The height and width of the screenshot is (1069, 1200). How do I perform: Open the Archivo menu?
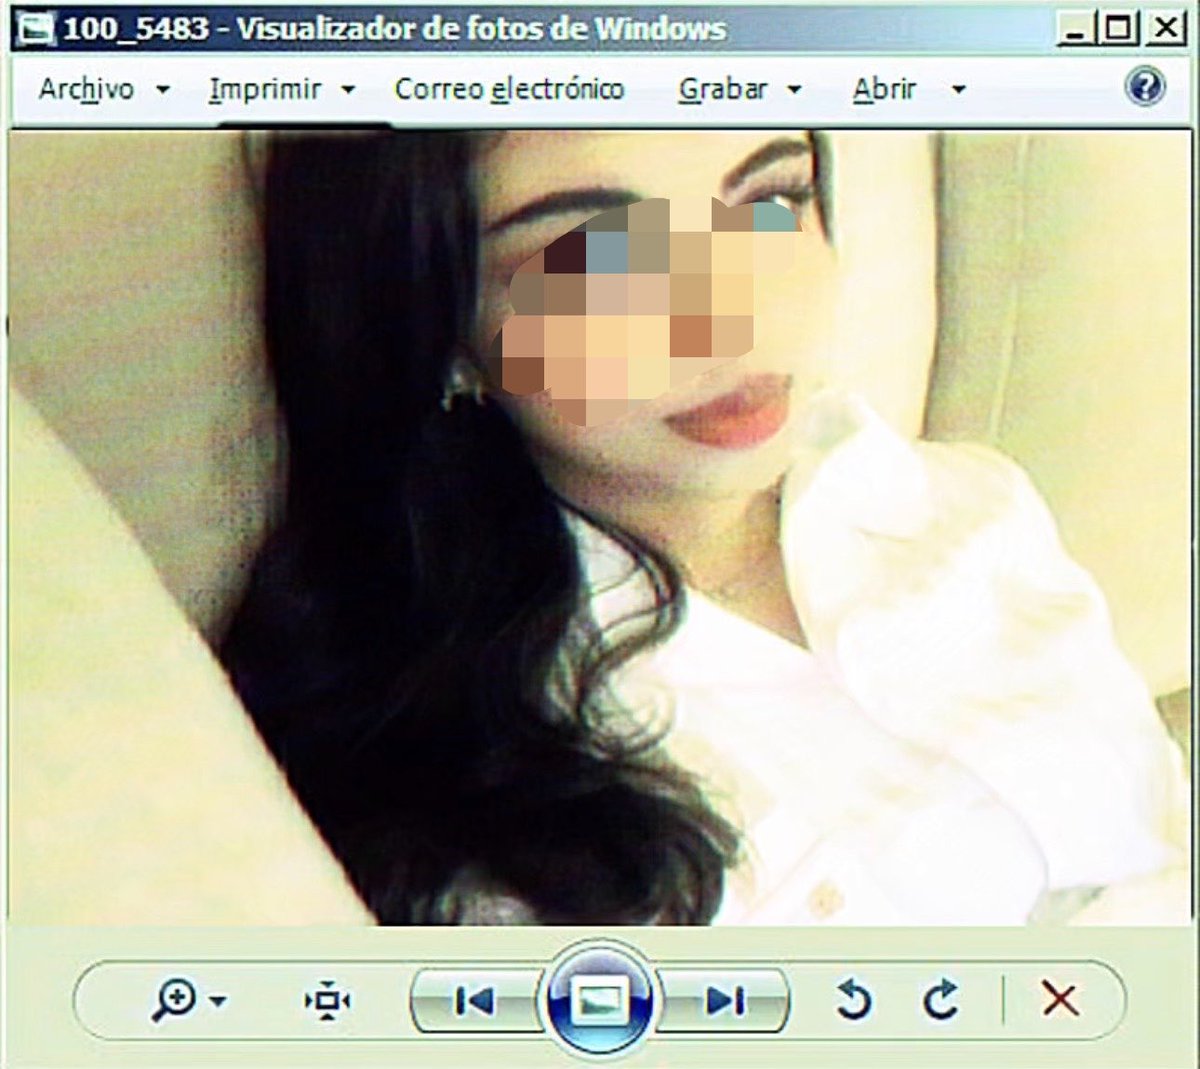click(x=86, y=89)
